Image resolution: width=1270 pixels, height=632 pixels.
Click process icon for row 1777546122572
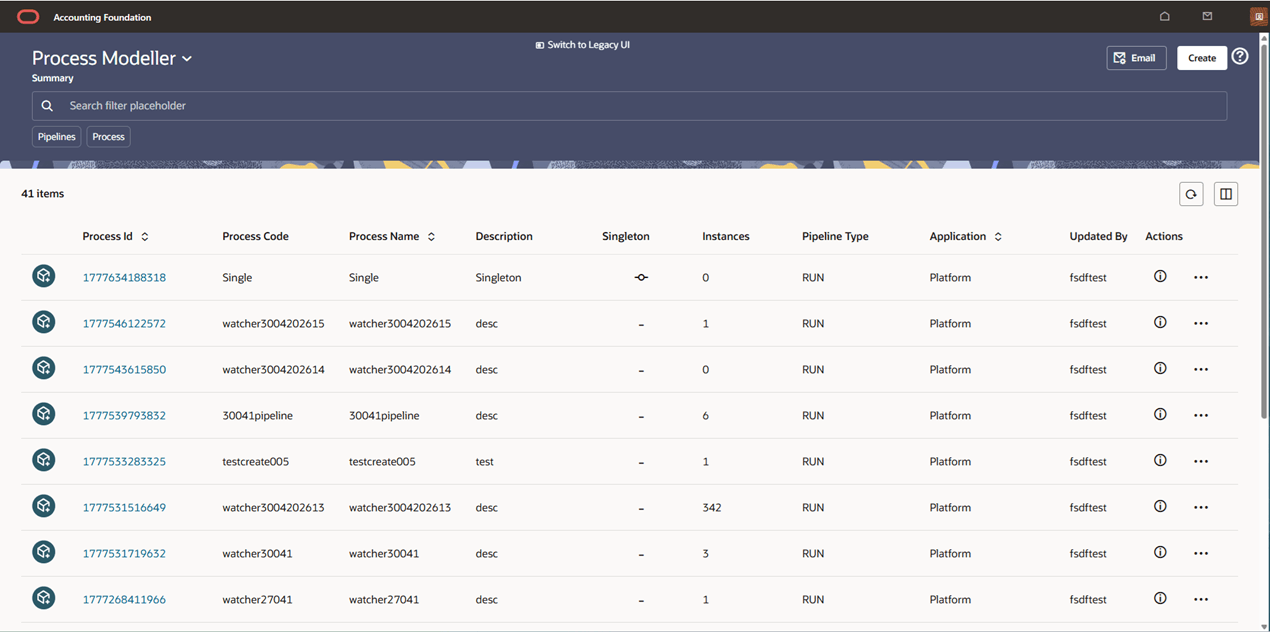[x=44, y=322]
